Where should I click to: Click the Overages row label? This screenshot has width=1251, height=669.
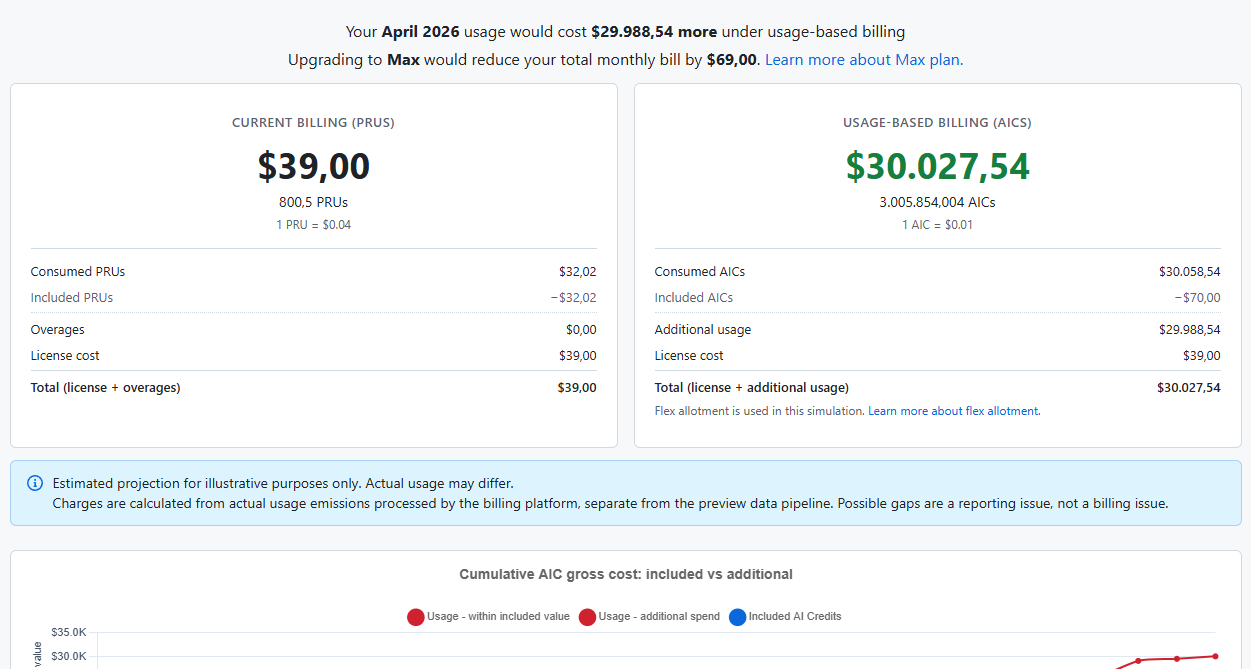coord(58,330)
